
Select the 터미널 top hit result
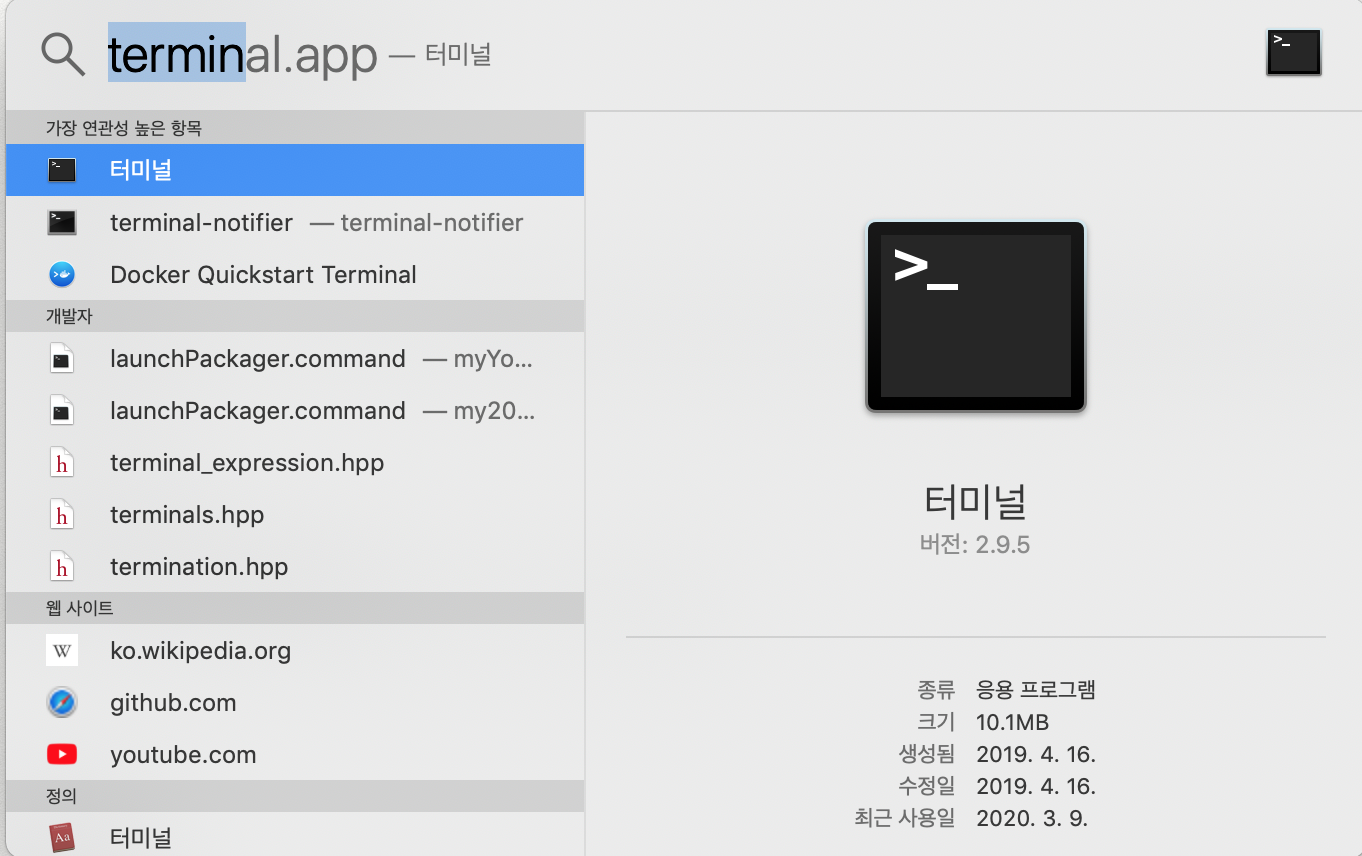pos(295,170)
